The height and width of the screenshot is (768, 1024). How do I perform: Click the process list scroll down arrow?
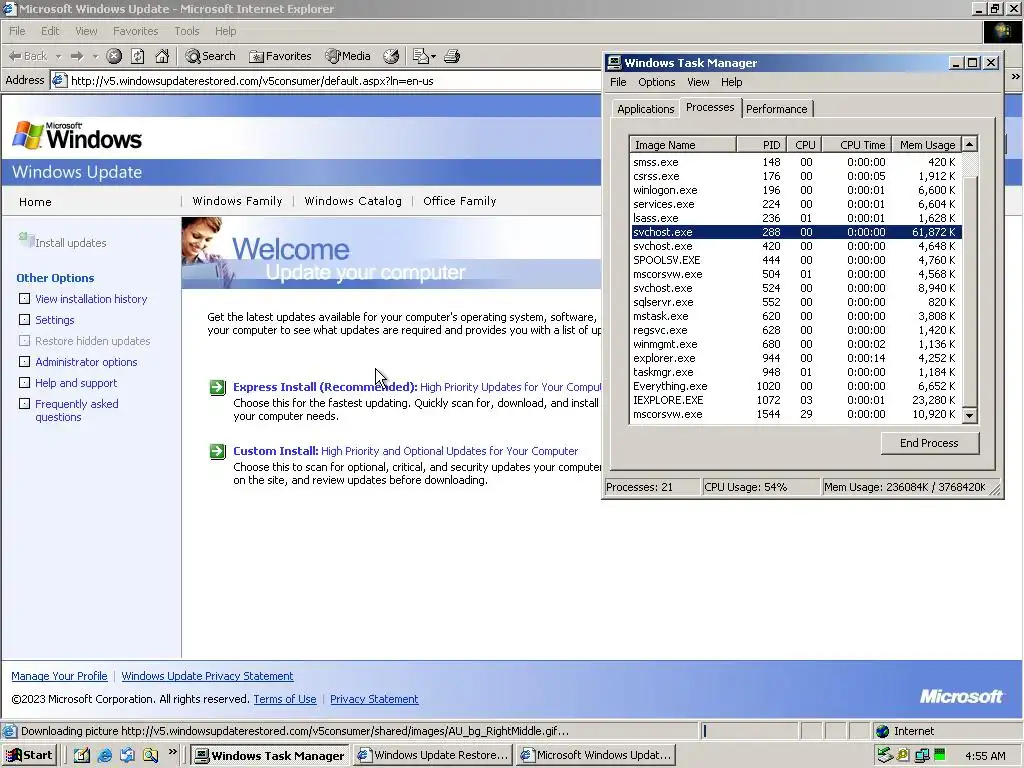point(970,415)
